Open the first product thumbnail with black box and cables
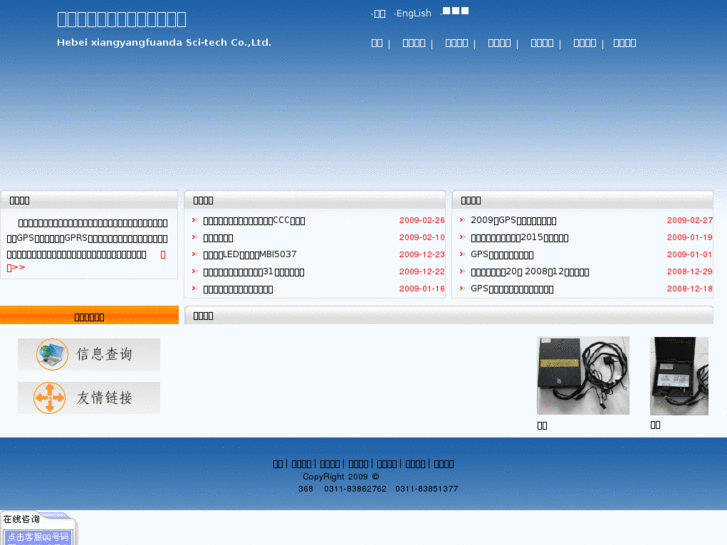This screenshot has width=727, height=545. point(583,375)
